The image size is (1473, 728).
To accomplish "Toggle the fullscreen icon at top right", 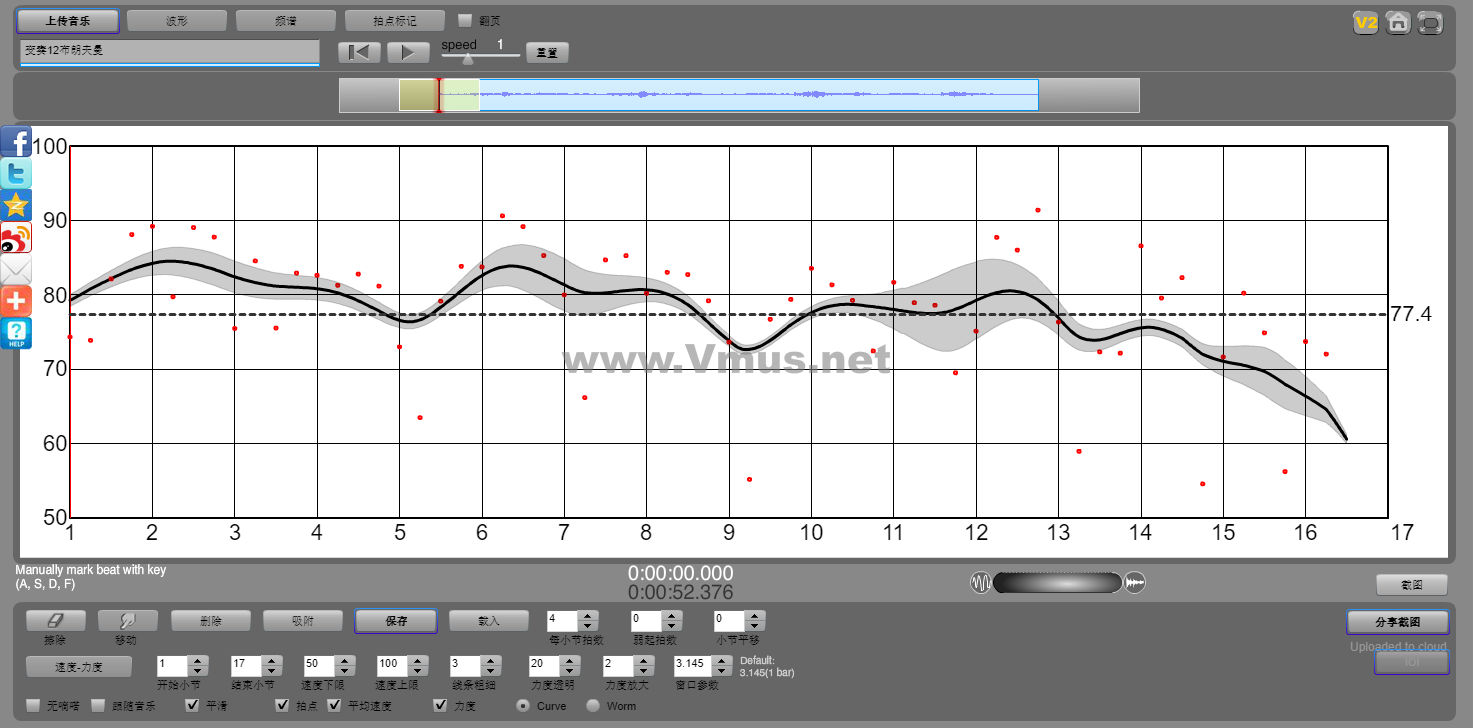I will click(1431, 23).
